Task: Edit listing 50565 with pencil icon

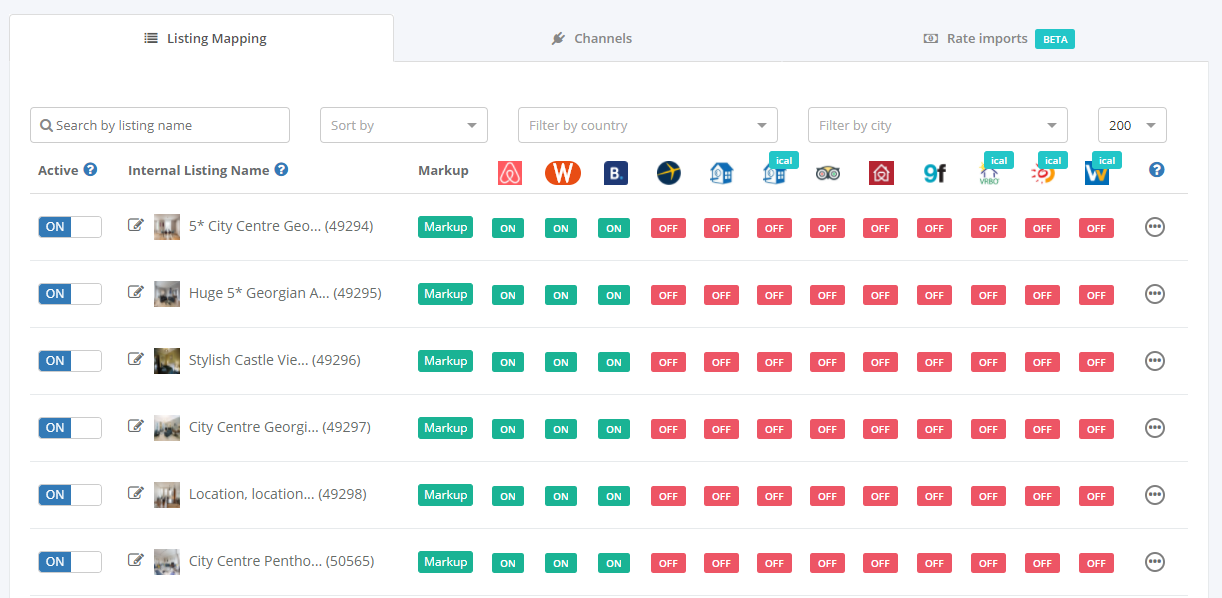Action: coord(136,561)
